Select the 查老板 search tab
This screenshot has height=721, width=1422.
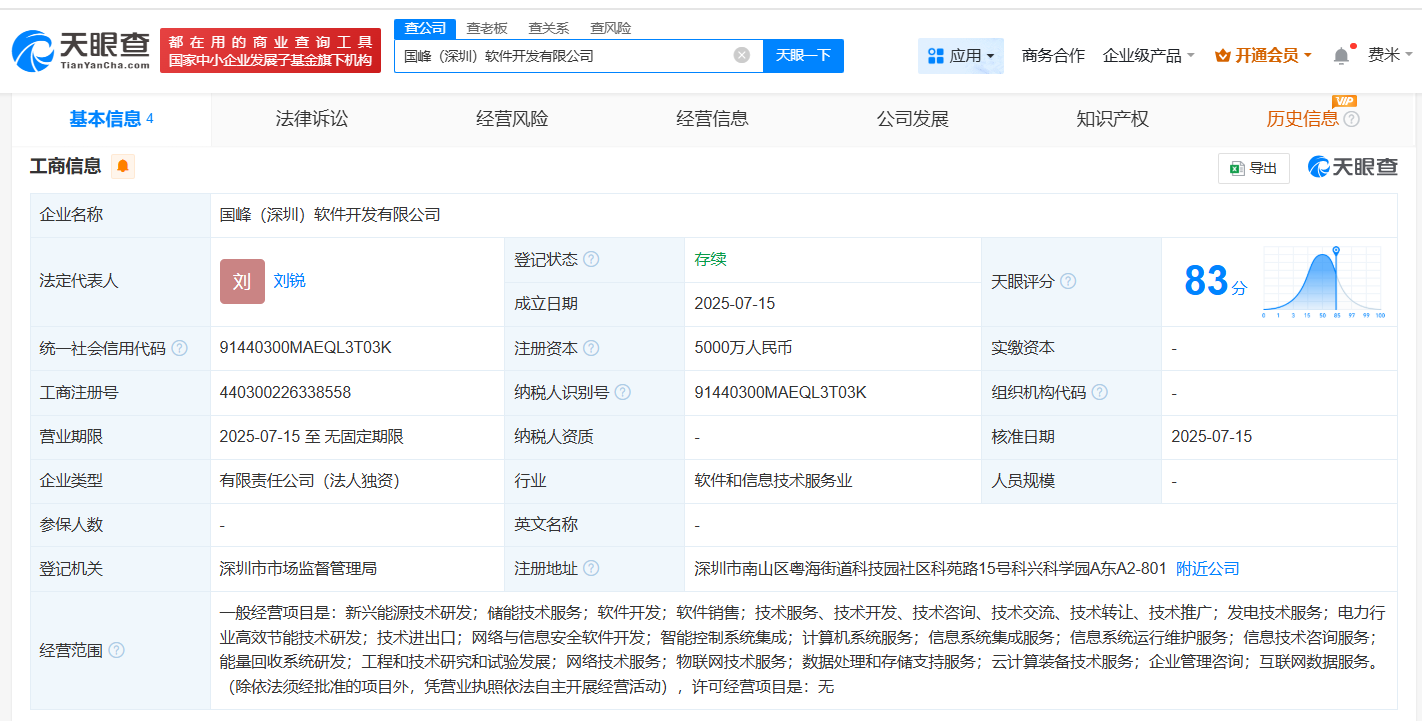[x=487, y=28]
